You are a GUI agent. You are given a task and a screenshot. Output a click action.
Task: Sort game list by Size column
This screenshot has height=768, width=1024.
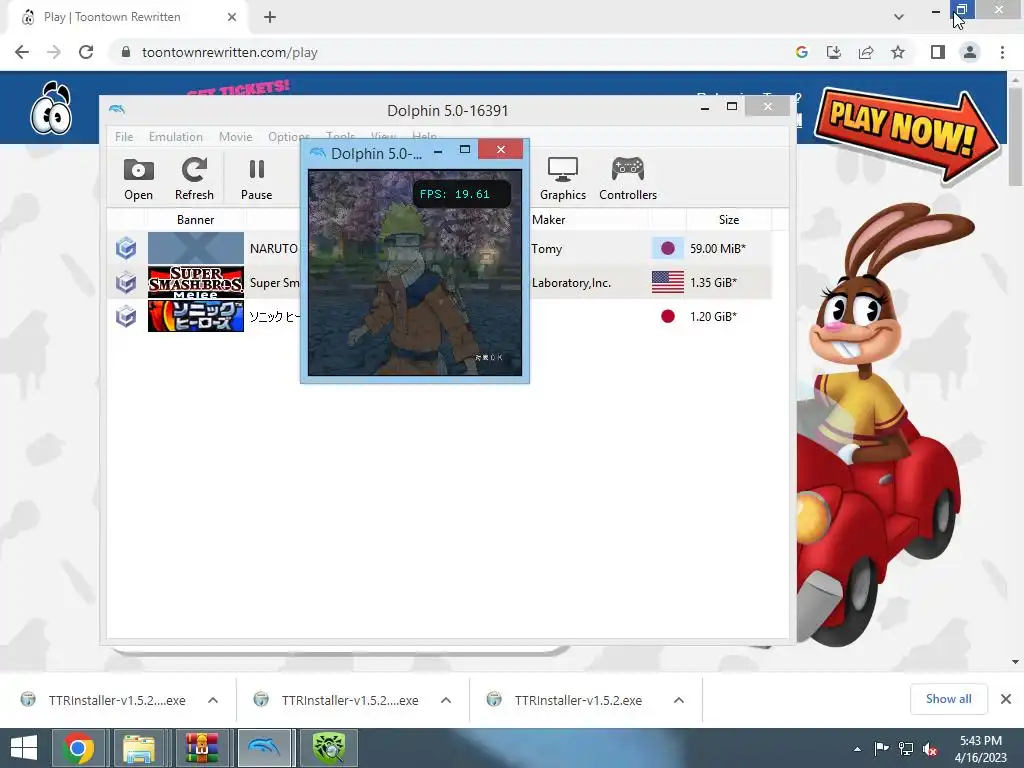tap(729, 219)
